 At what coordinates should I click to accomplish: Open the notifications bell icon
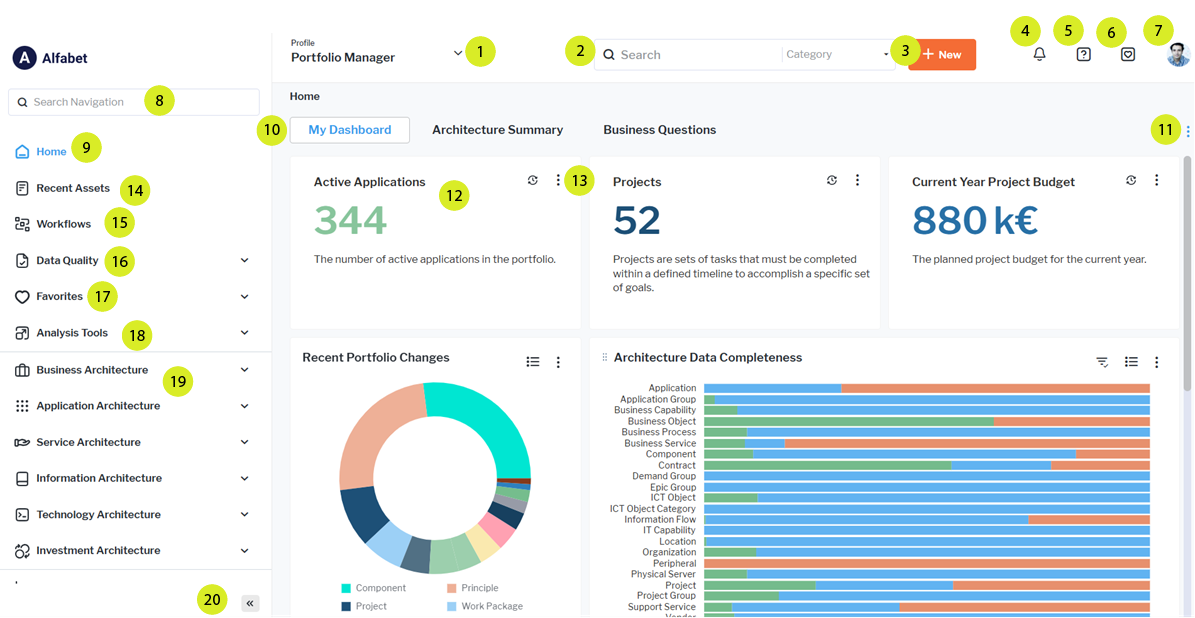(1039, 55)
